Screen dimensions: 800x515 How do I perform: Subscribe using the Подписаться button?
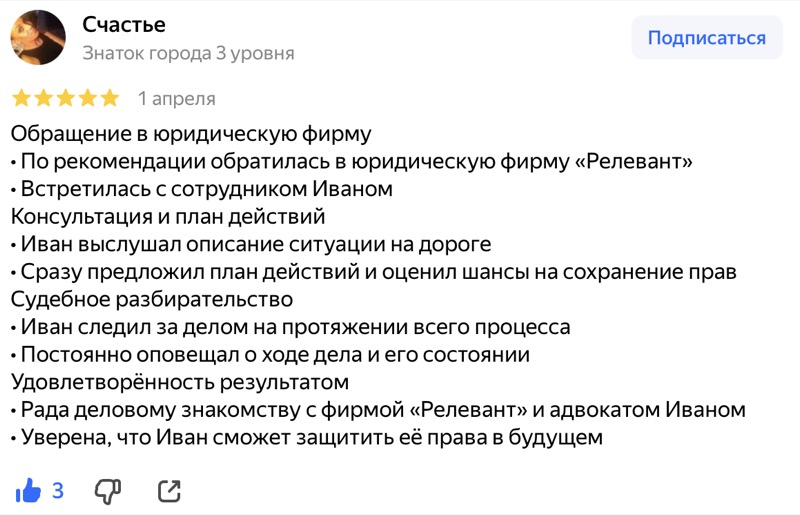click(707, 38)
